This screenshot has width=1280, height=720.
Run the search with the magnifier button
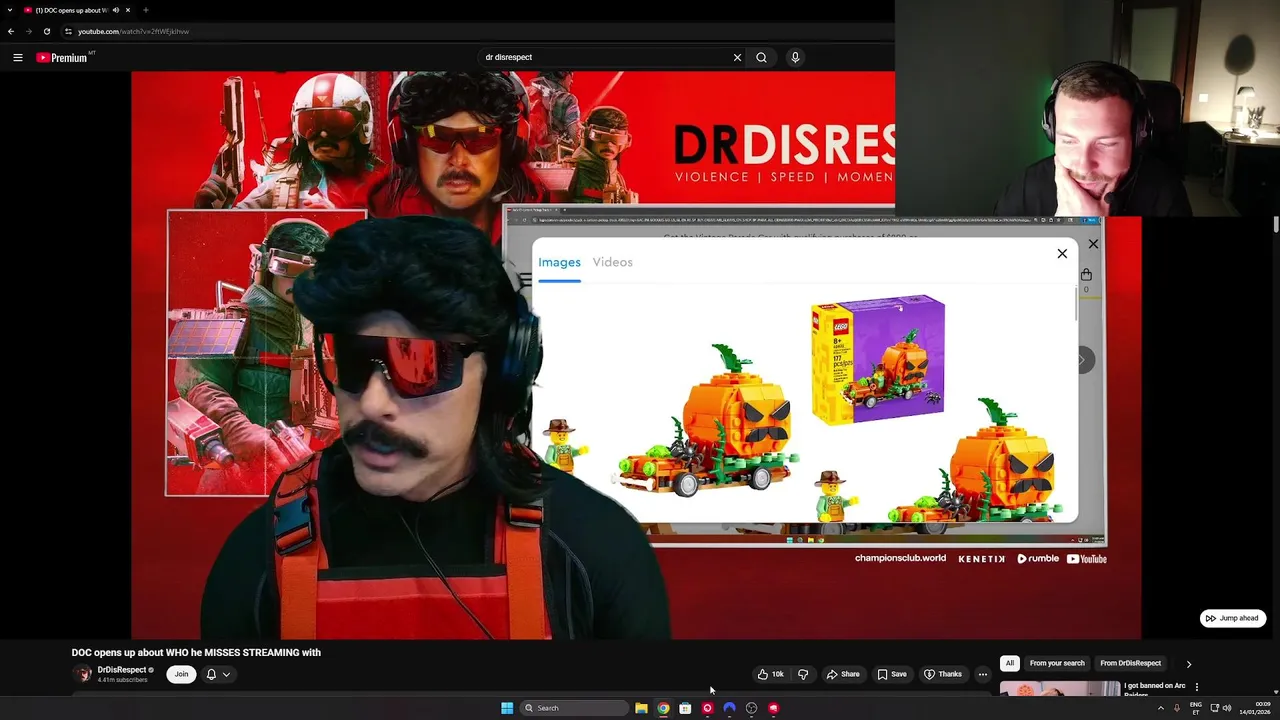pyautogui.click(x=761, y=57)
